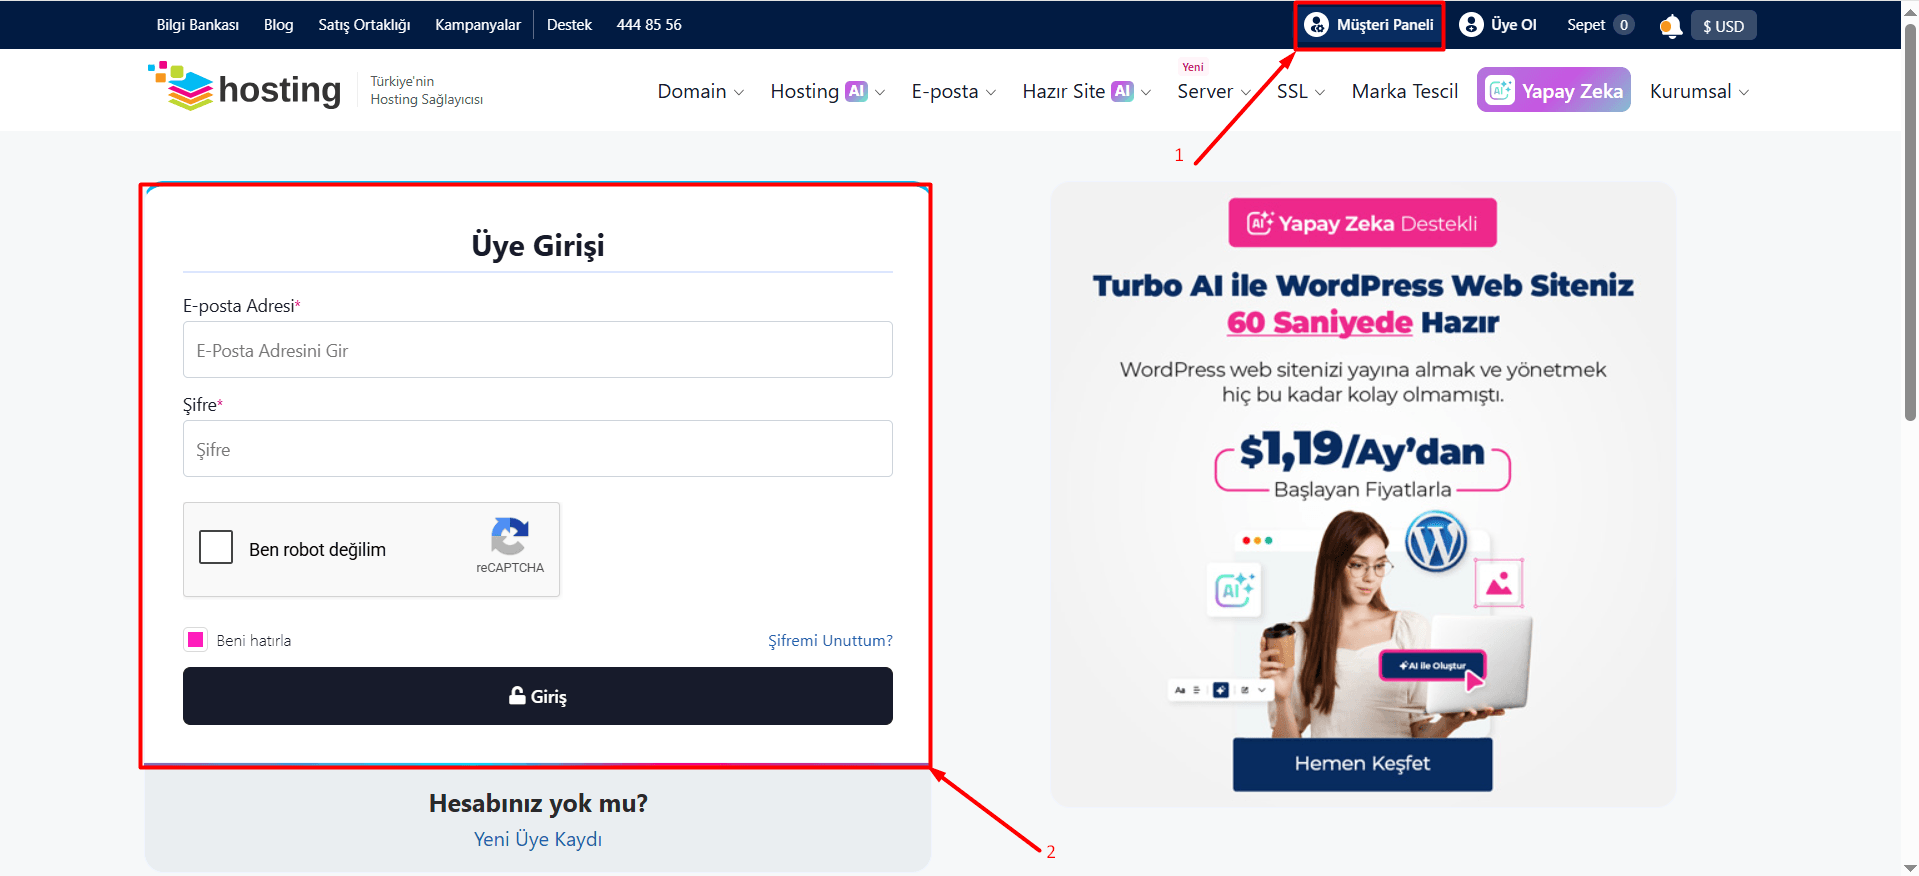The height and width of the screenshot is (876, 1919).
Task: Click the Üye Girişi heading
Action: tap(538, 245)
